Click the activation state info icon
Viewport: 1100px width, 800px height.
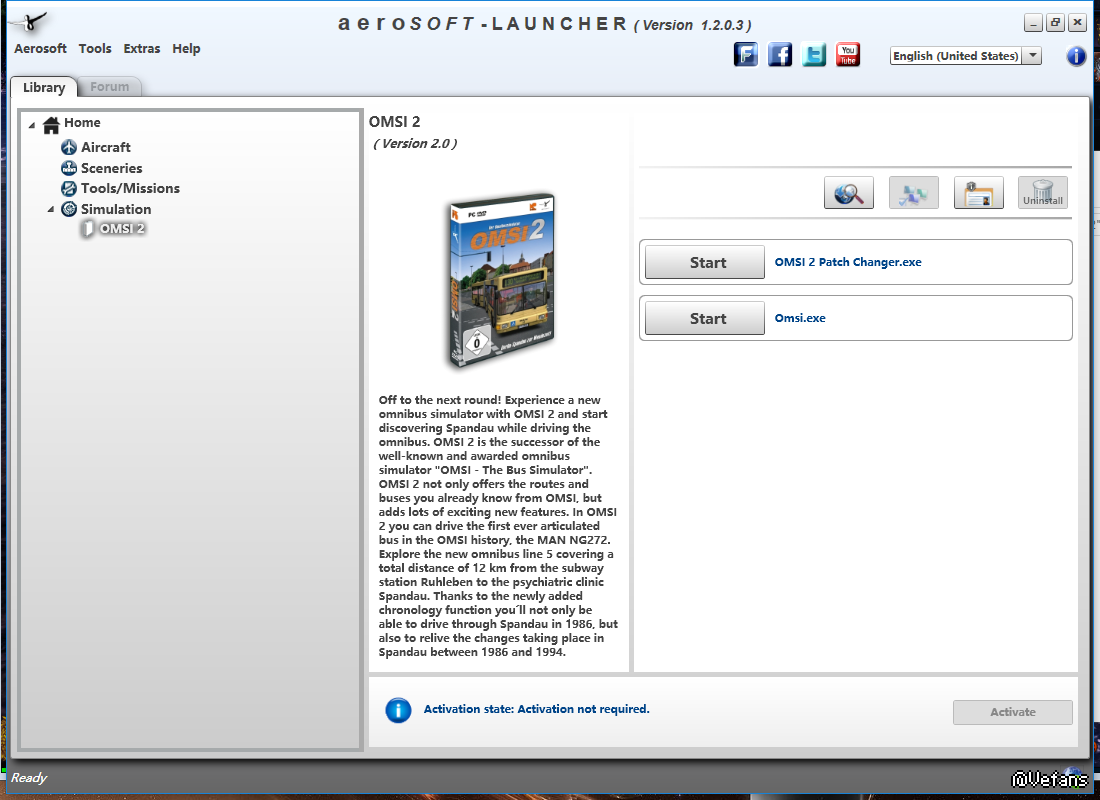(398, 710)
